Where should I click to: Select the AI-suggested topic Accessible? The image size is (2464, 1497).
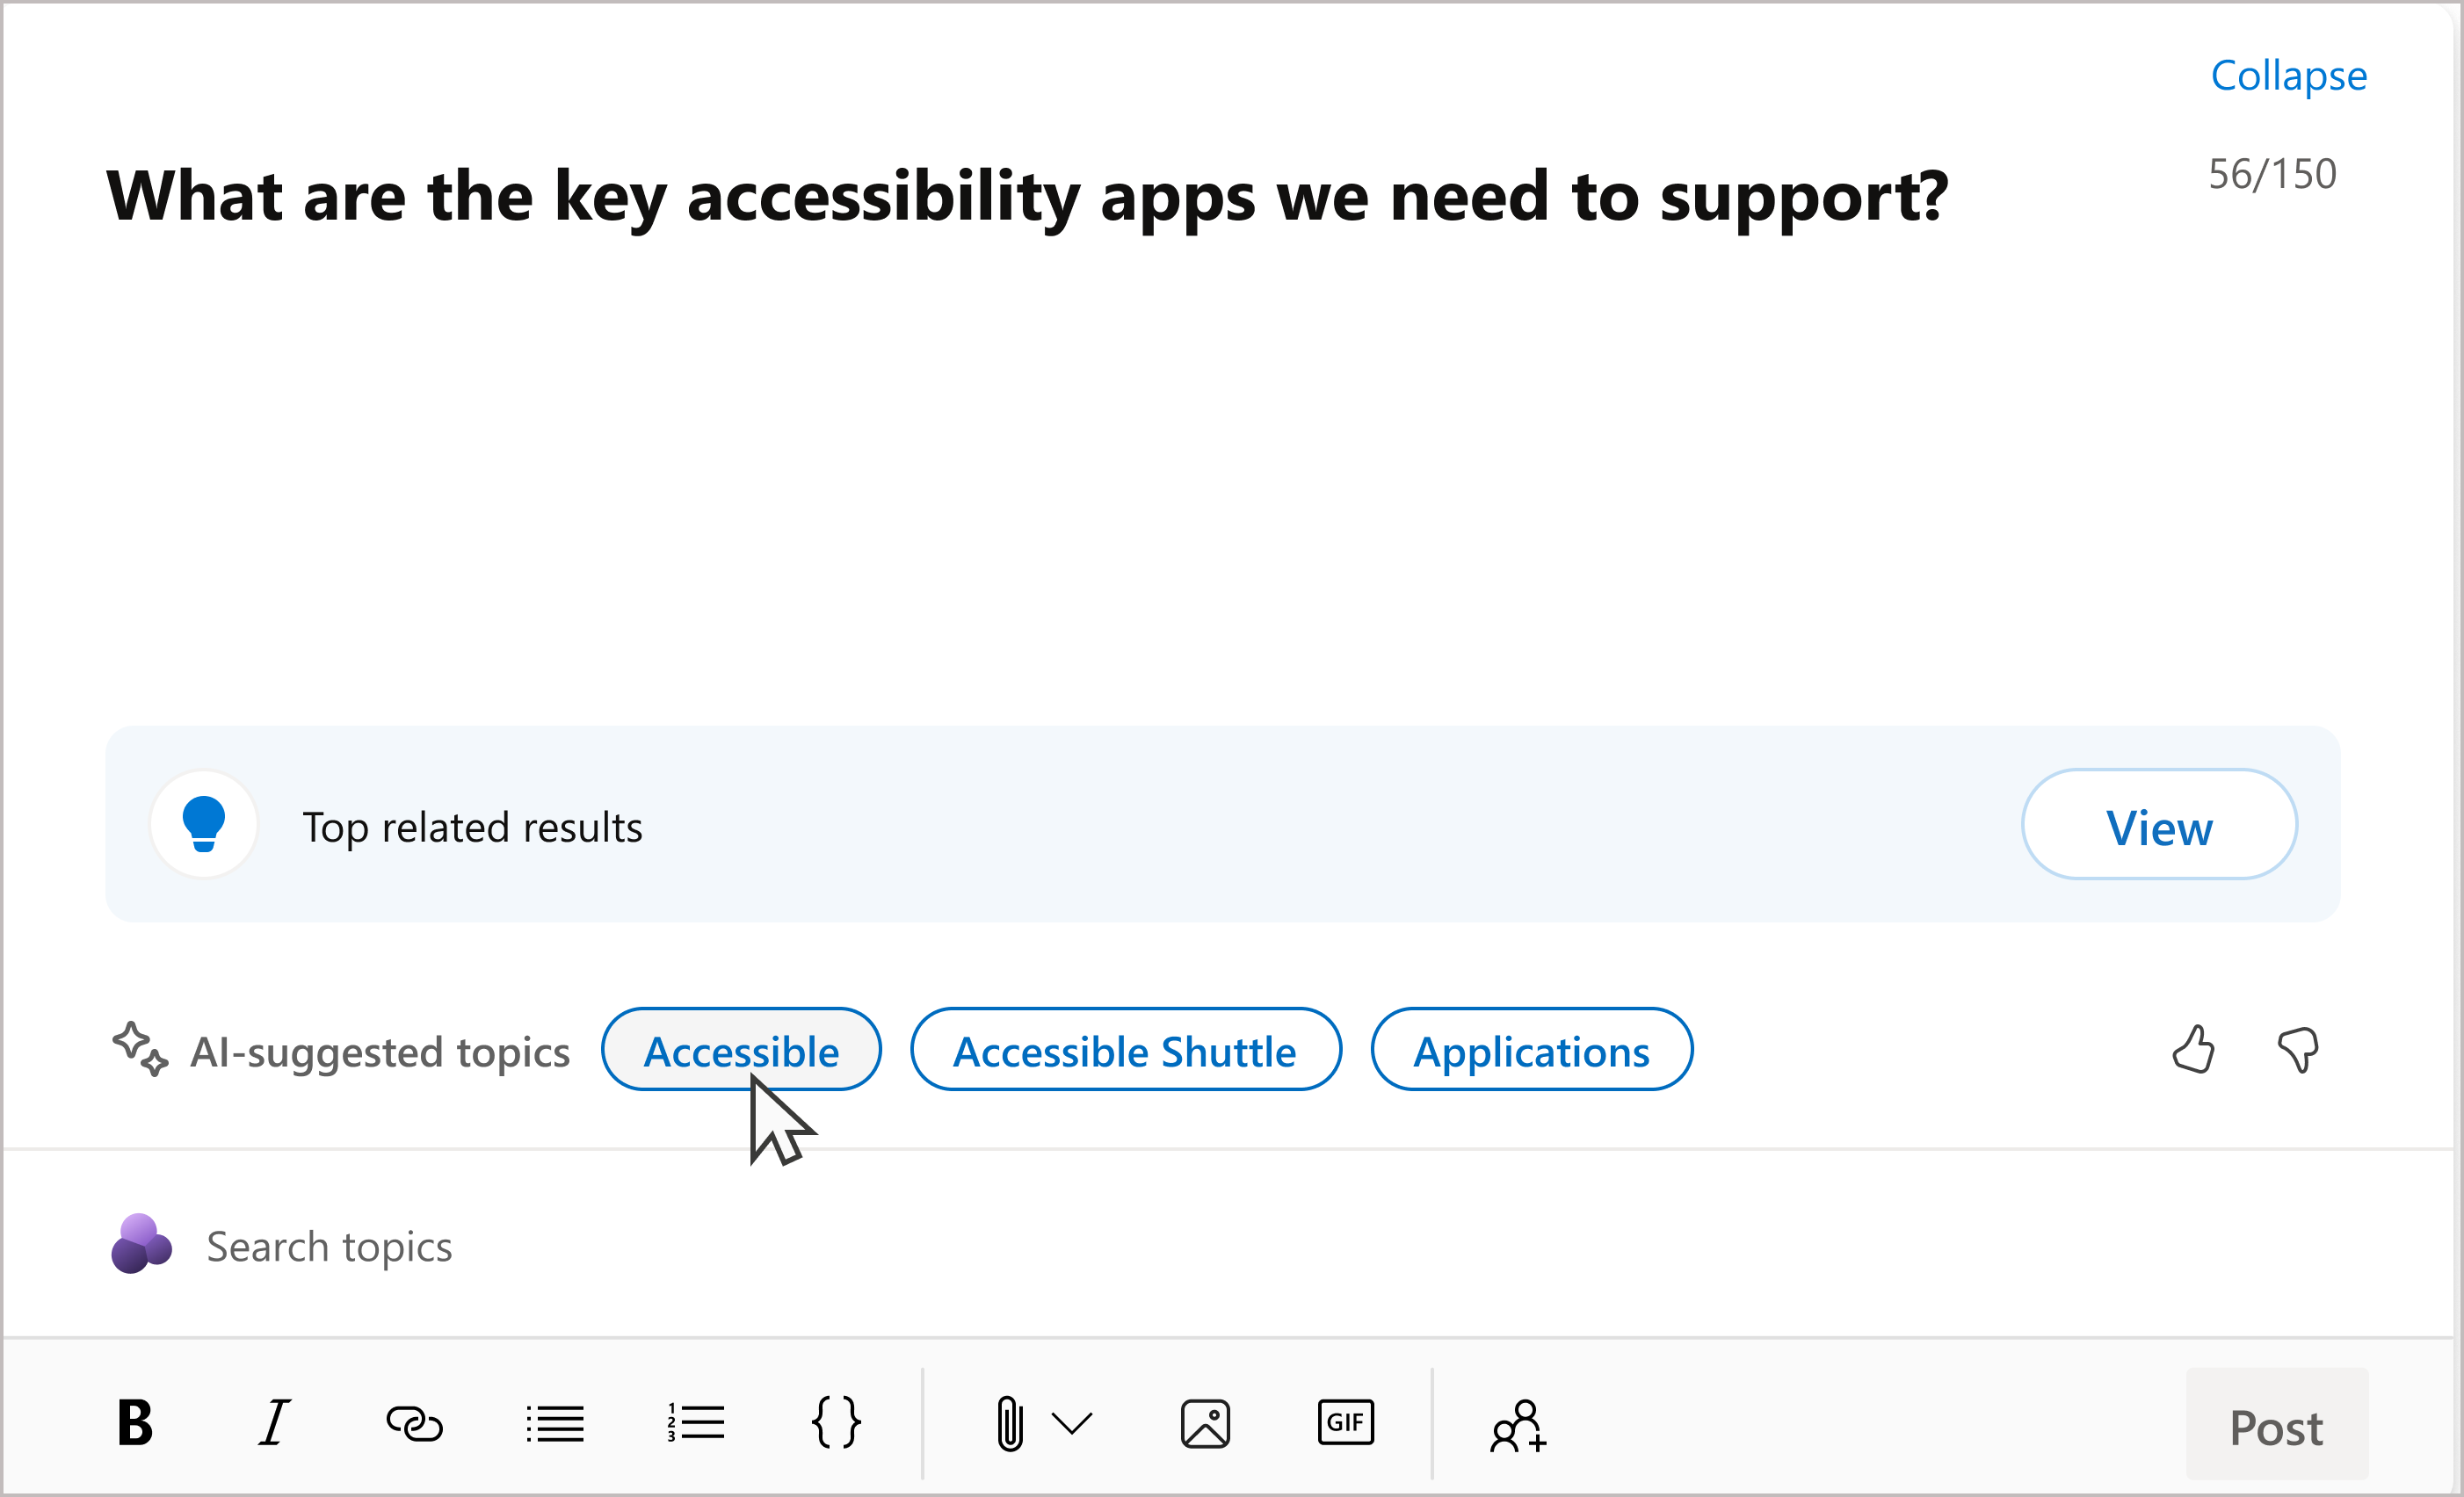coord(739,1050)
